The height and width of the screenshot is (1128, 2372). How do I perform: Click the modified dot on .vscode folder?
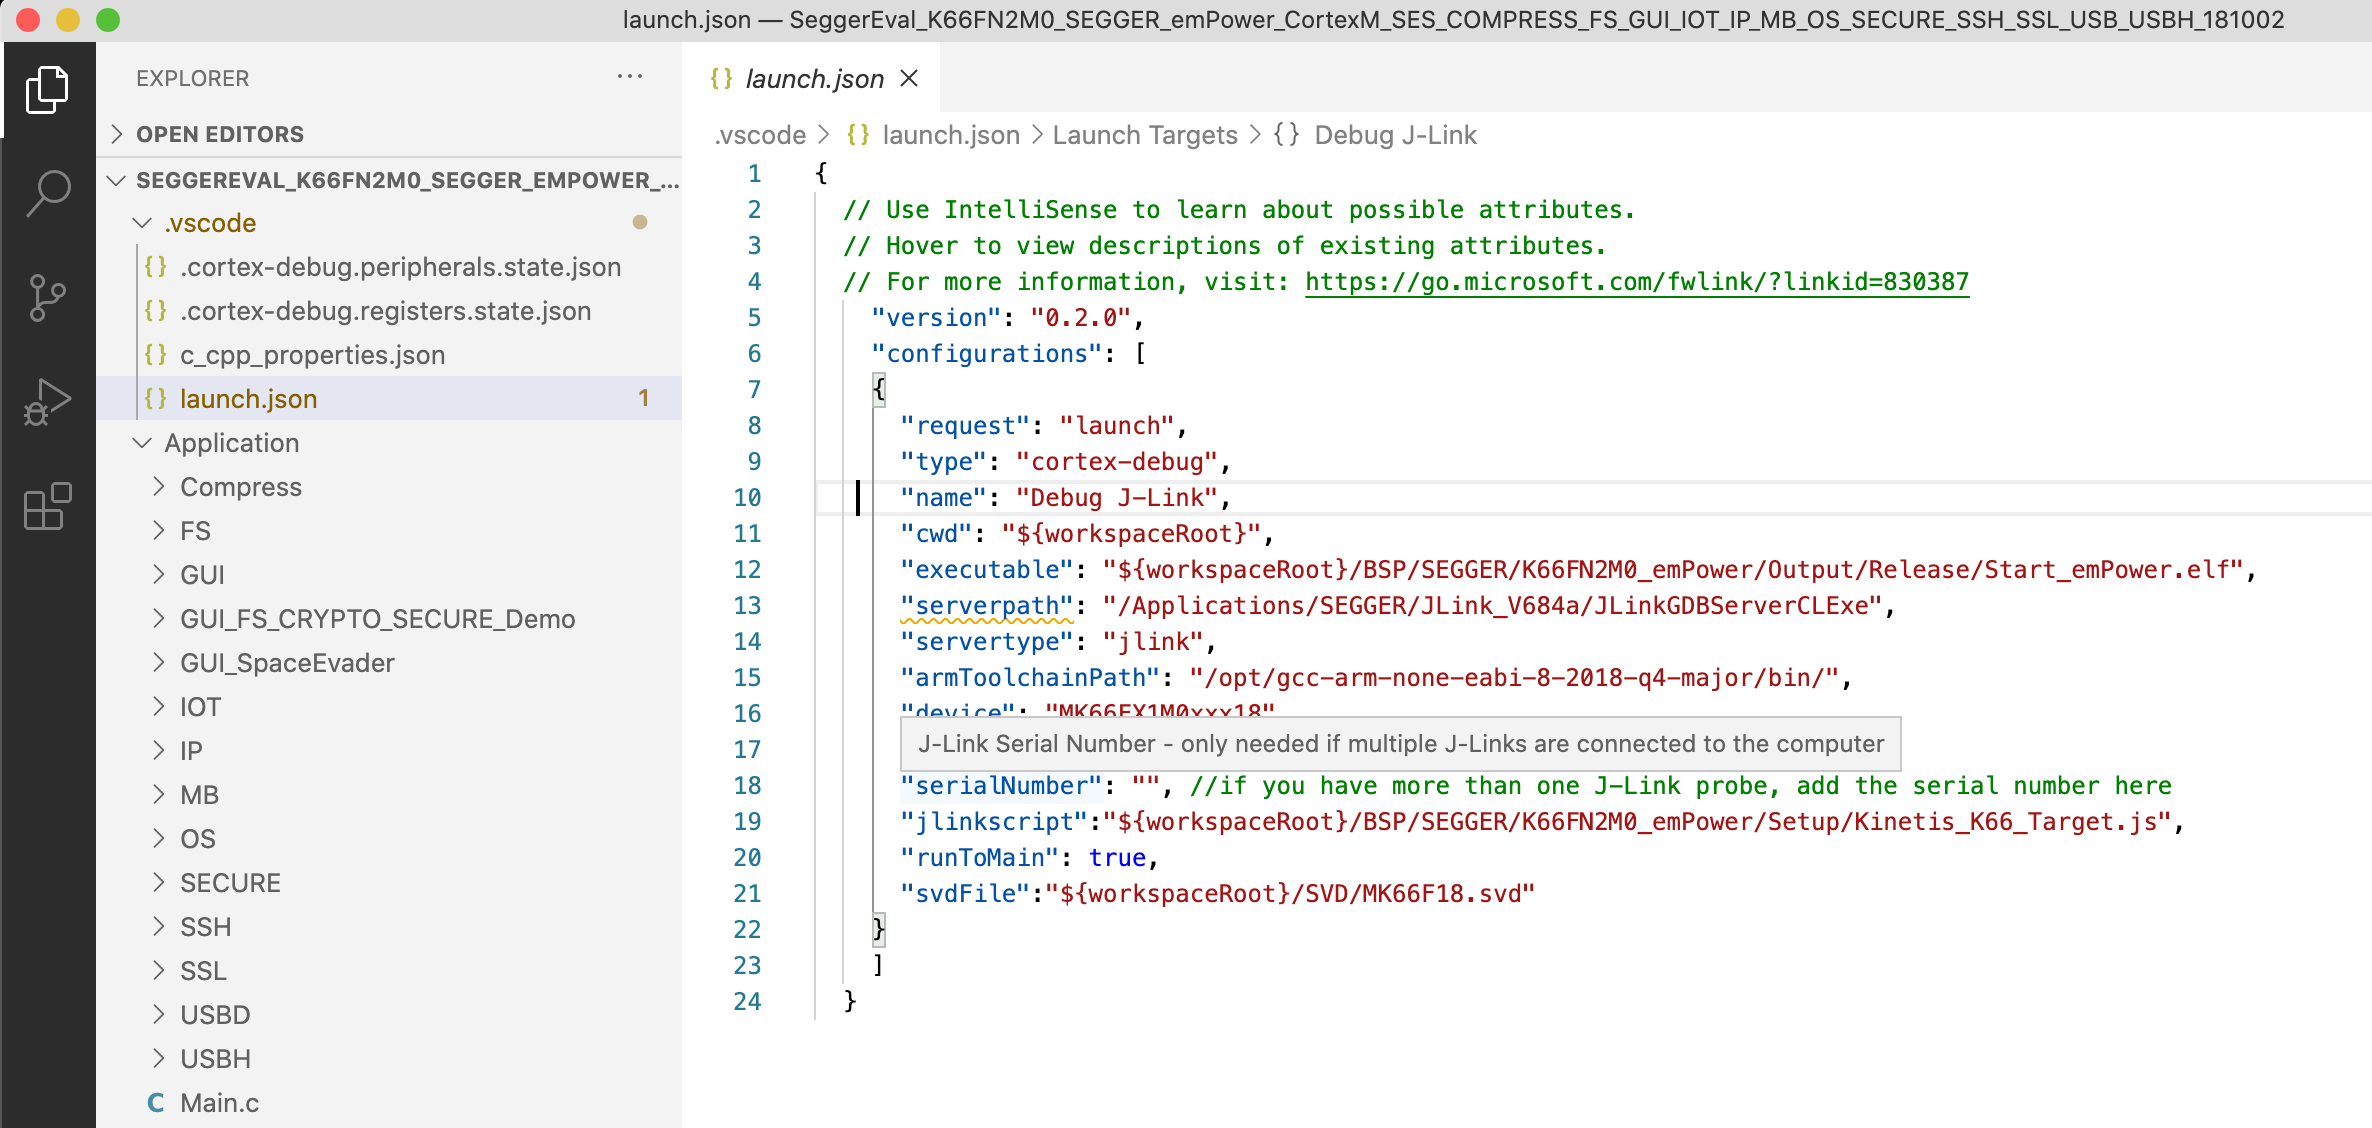[640, 222]
